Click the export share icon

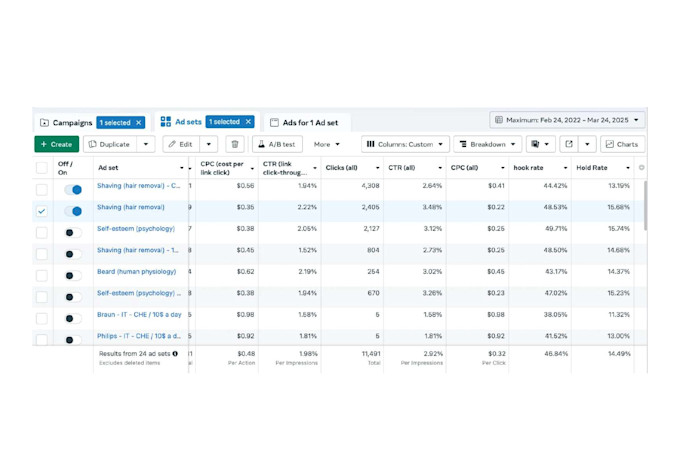(569, 144)
